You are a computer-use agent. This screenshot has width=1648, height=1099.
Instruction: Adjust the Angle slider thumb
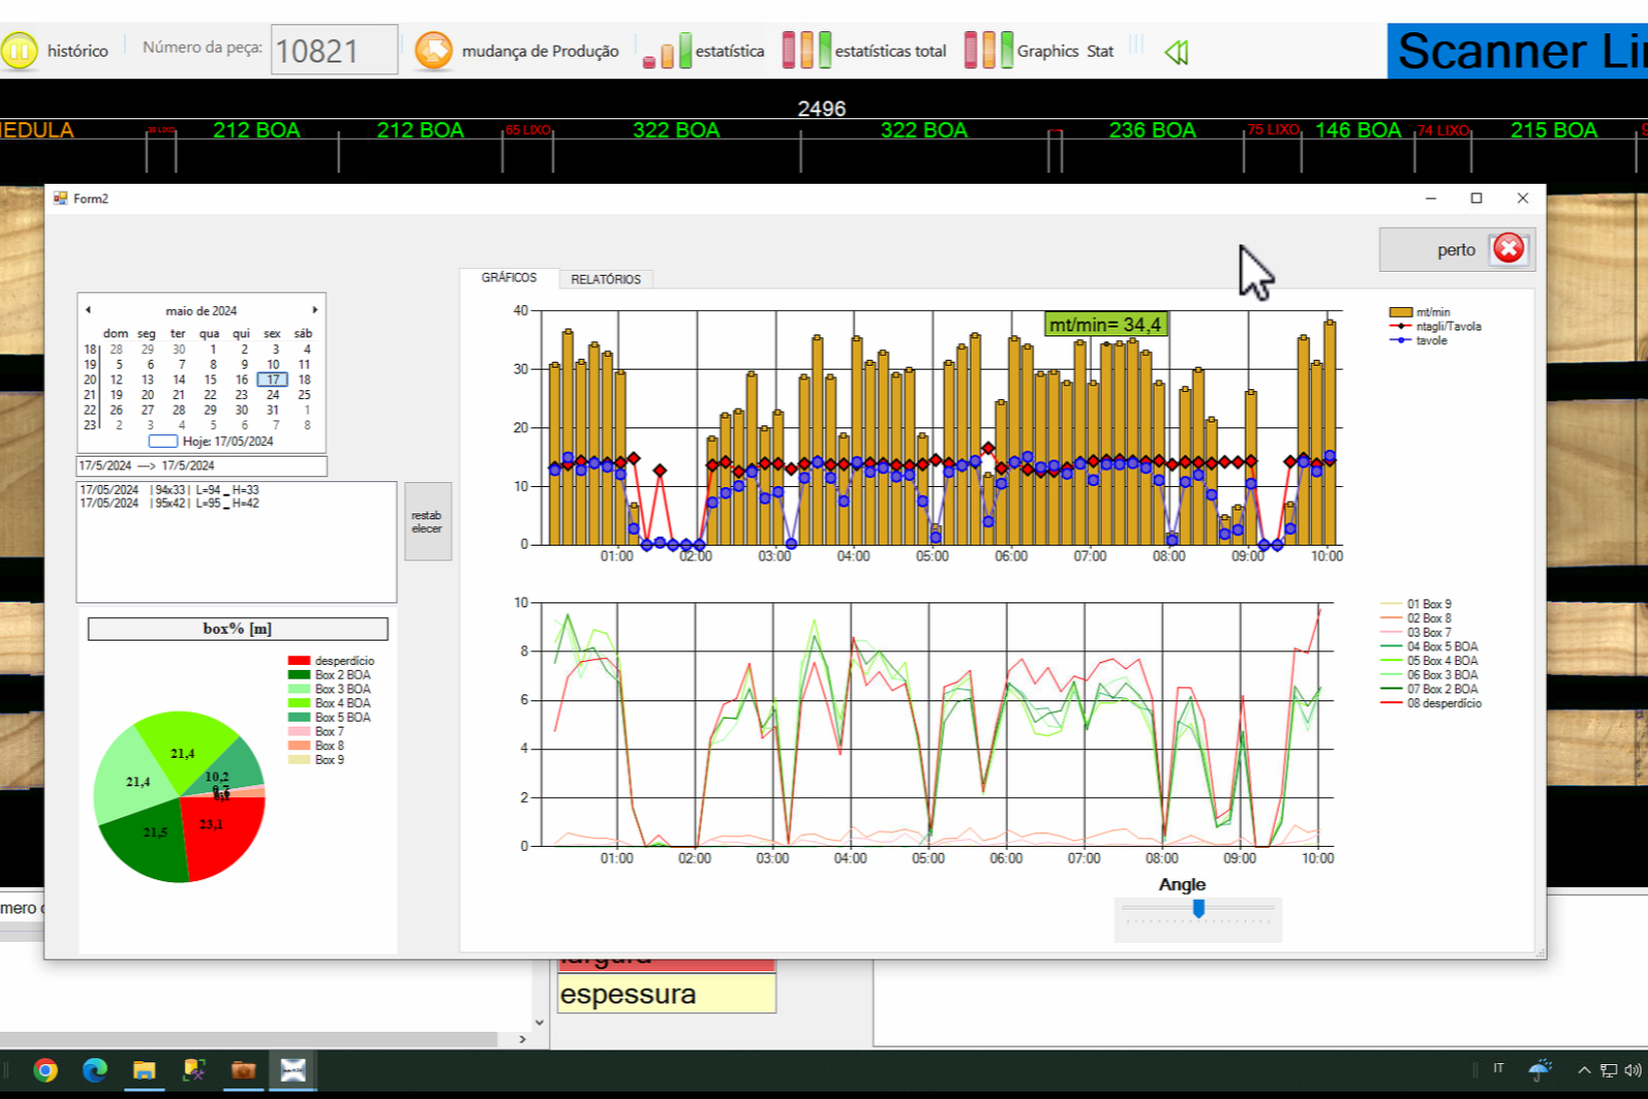pyautogui.click(x=1198, y=908)
